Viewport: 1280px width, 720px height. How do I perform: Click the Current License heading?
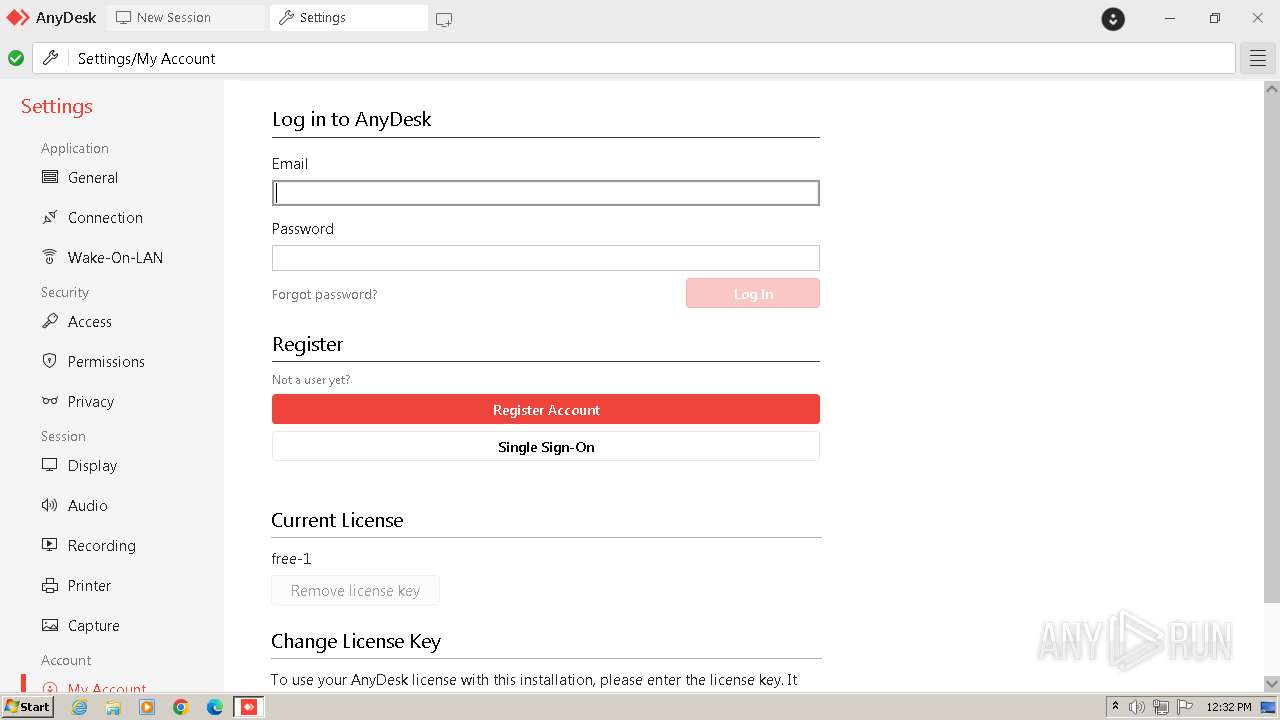coord(337,520)
